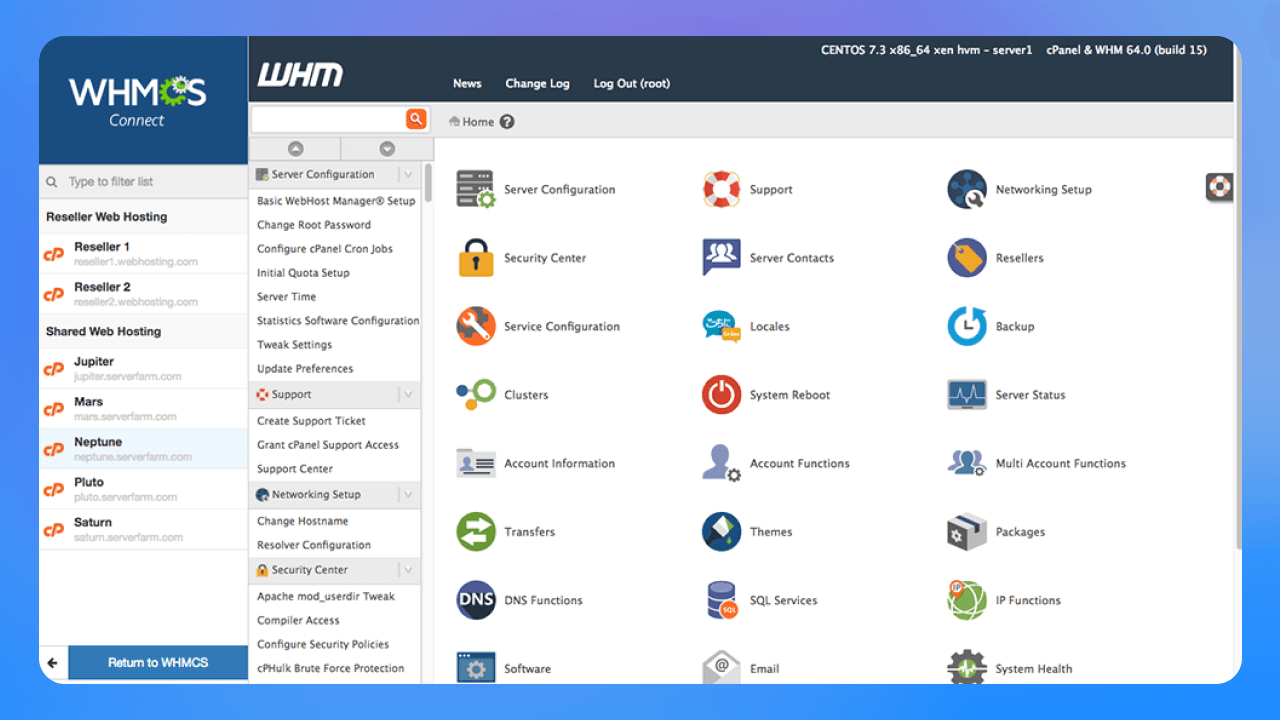Open Configure cPanel Cron Jobs link
The height and width of the screenshot is (720, 1280).
click(x=325, y=249)
